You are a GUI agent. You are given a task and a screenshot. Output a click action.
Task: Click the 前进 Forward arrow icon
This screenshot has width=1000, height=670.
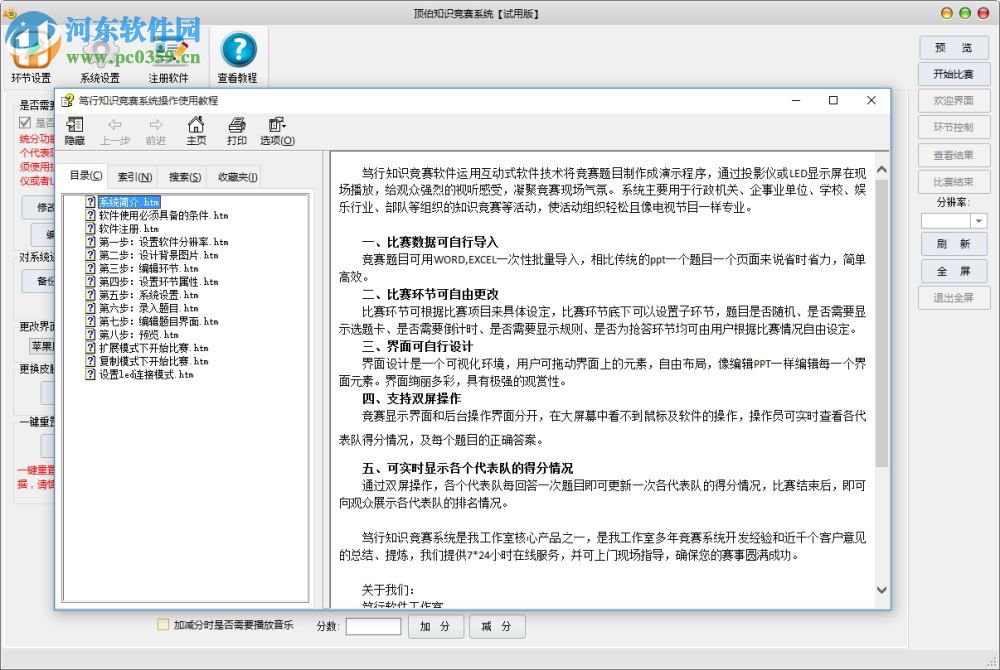(x=154, y=130)
